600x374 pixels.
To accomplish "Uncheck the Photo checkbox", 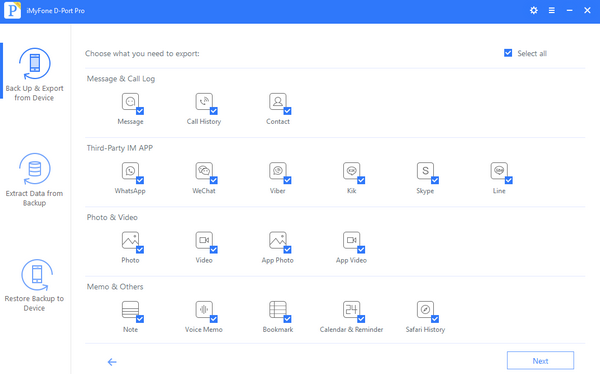I will [x=140, y=250].
